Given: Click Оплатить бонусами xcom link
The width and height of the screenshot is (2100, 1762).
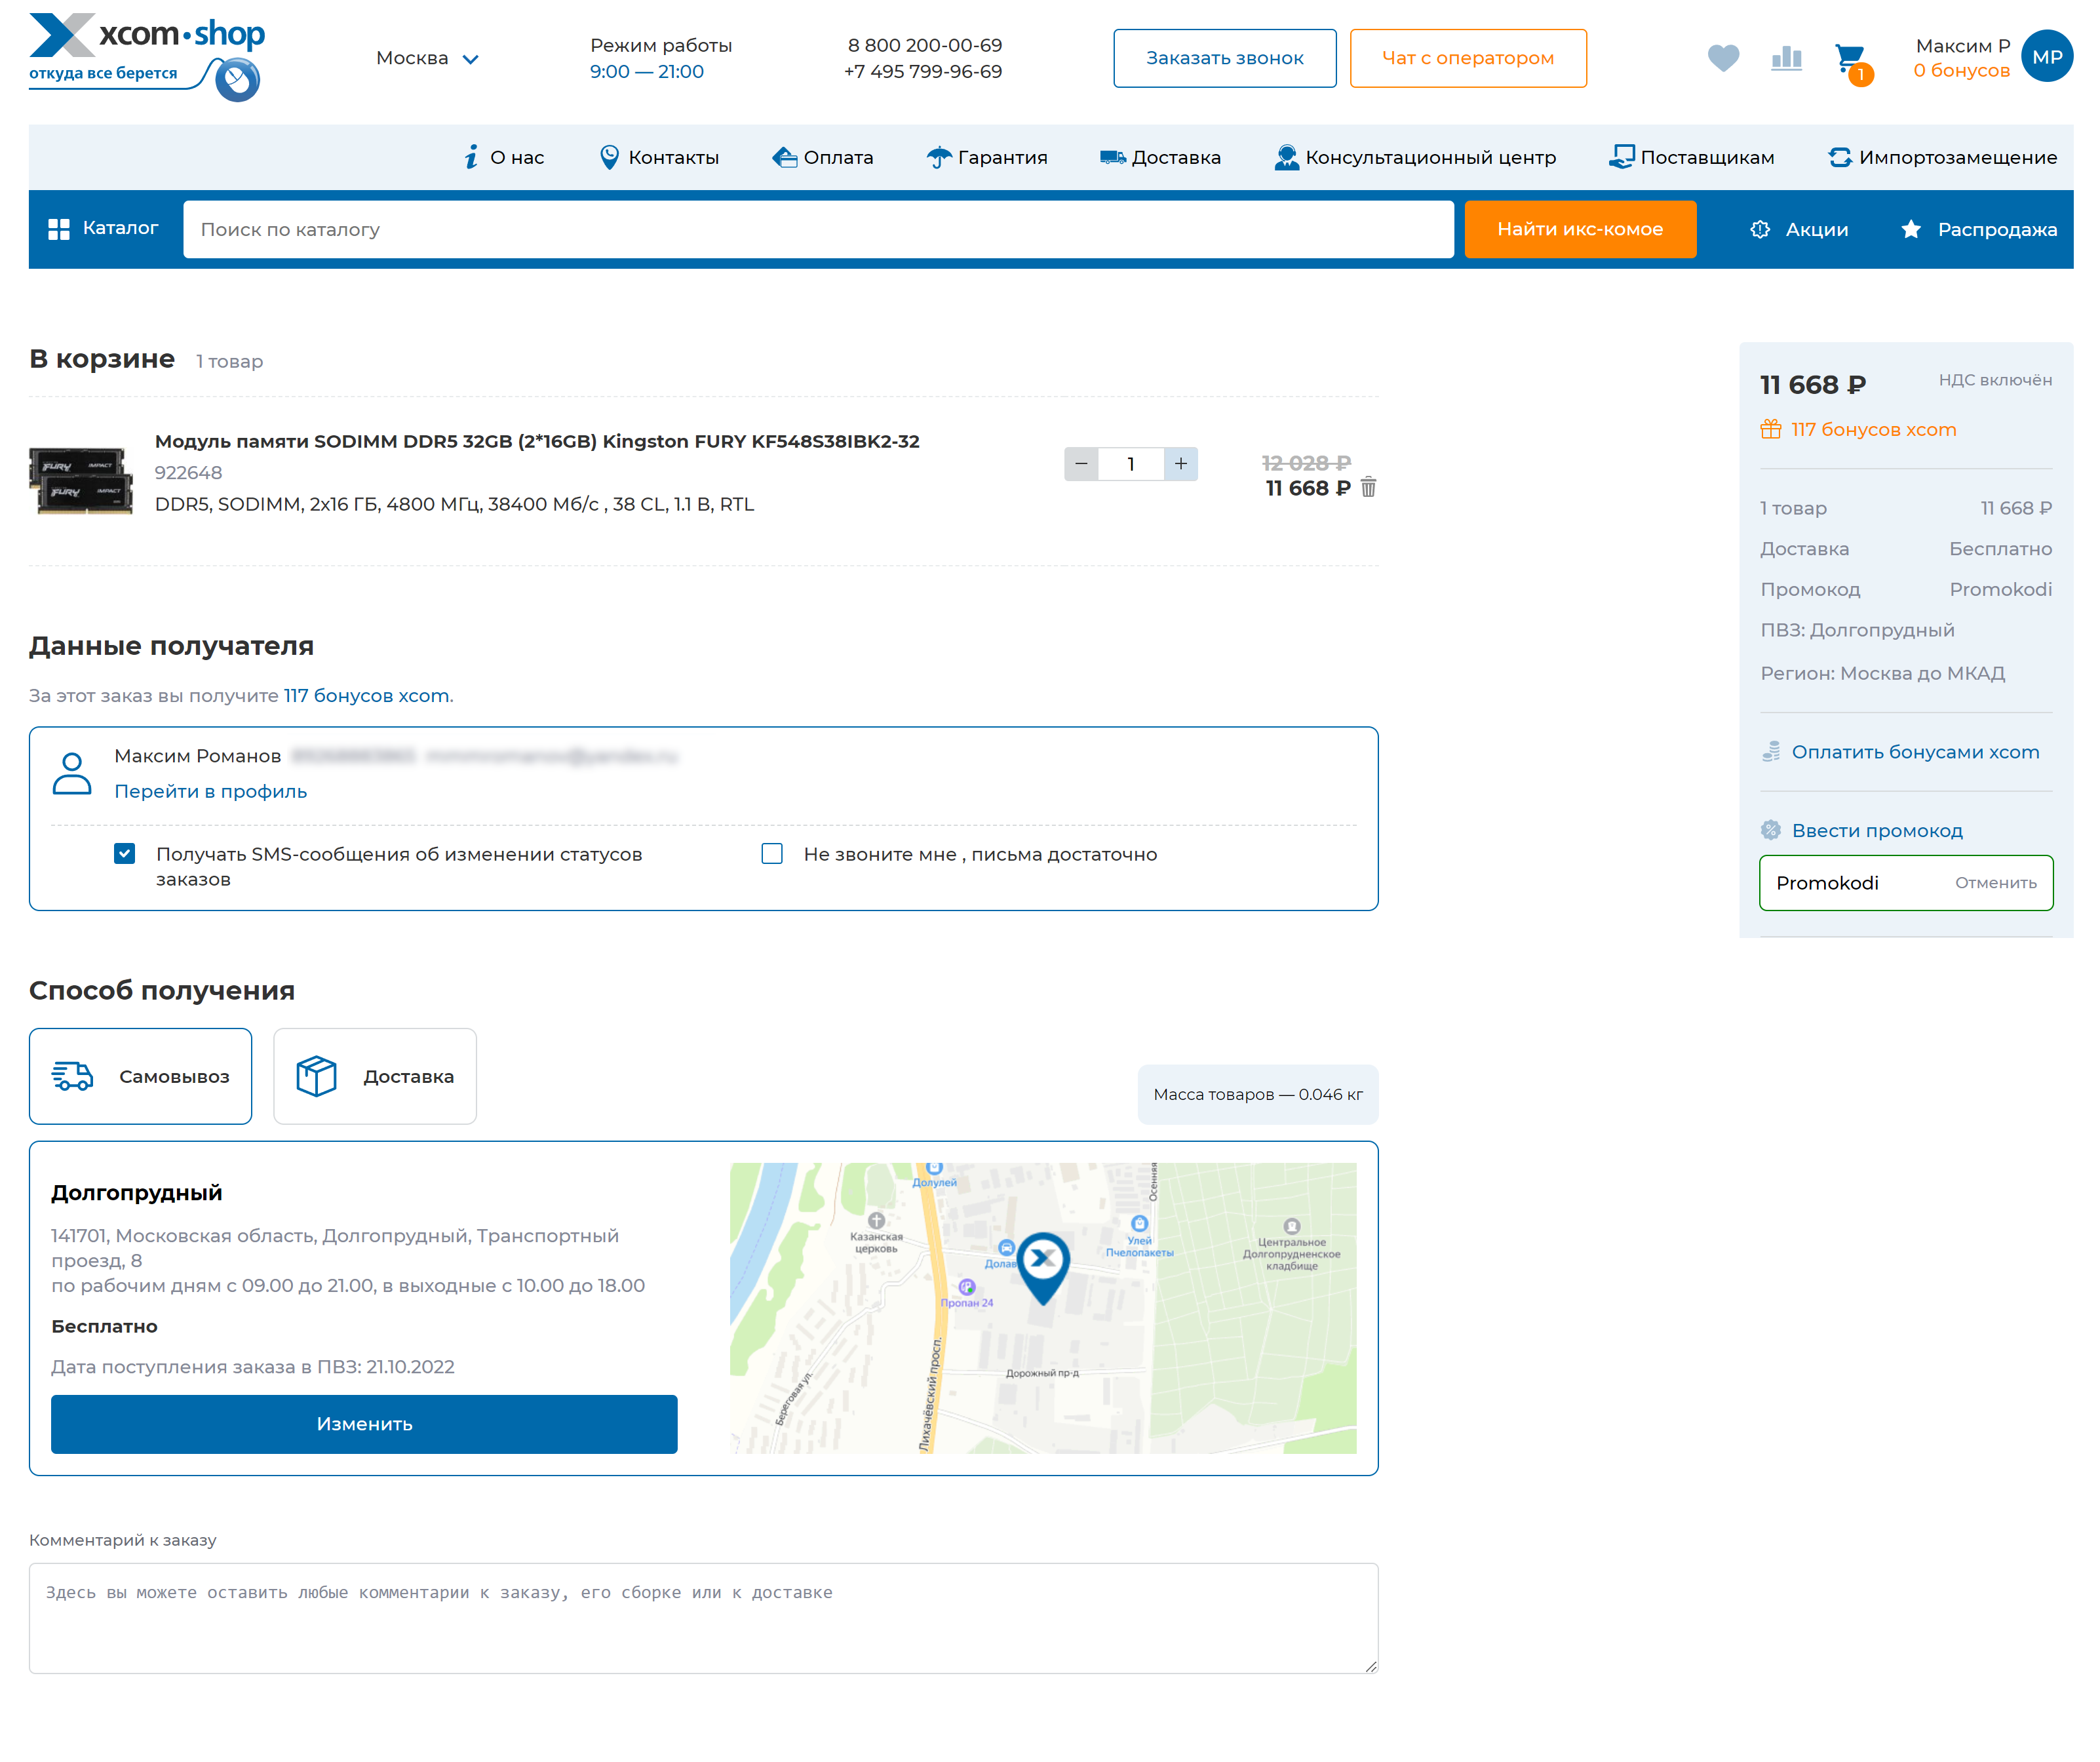Looking at the screenshot, I should coord(1915,751).
